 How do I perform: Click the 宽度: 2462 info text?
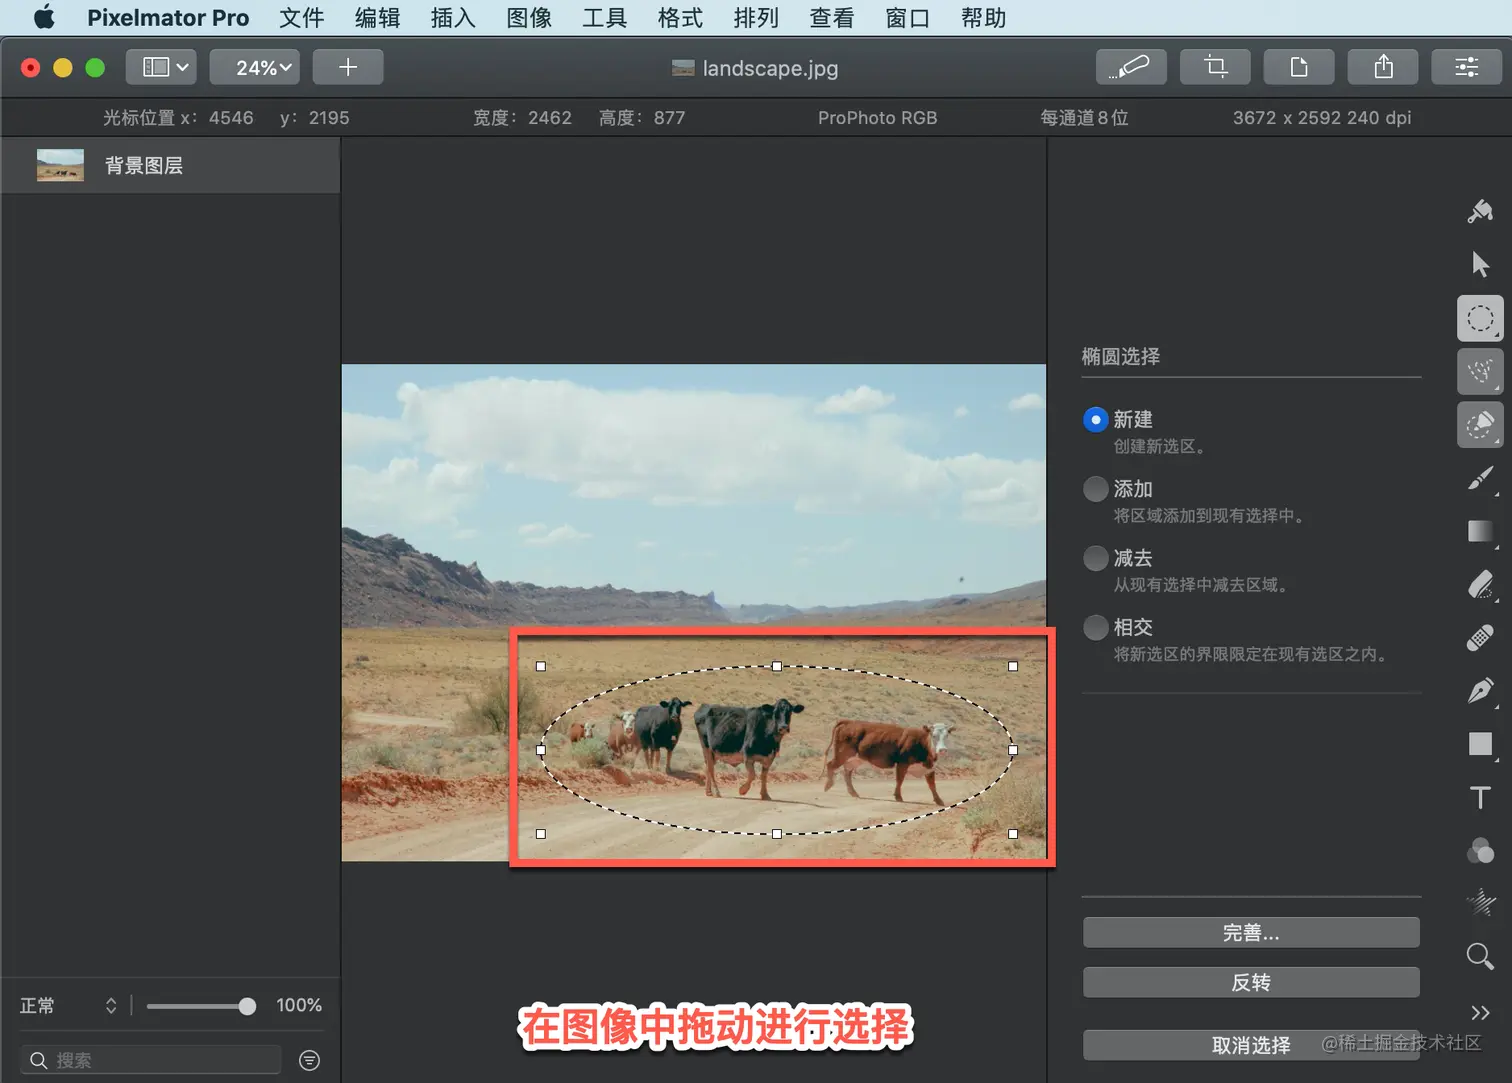coord(522,118)
